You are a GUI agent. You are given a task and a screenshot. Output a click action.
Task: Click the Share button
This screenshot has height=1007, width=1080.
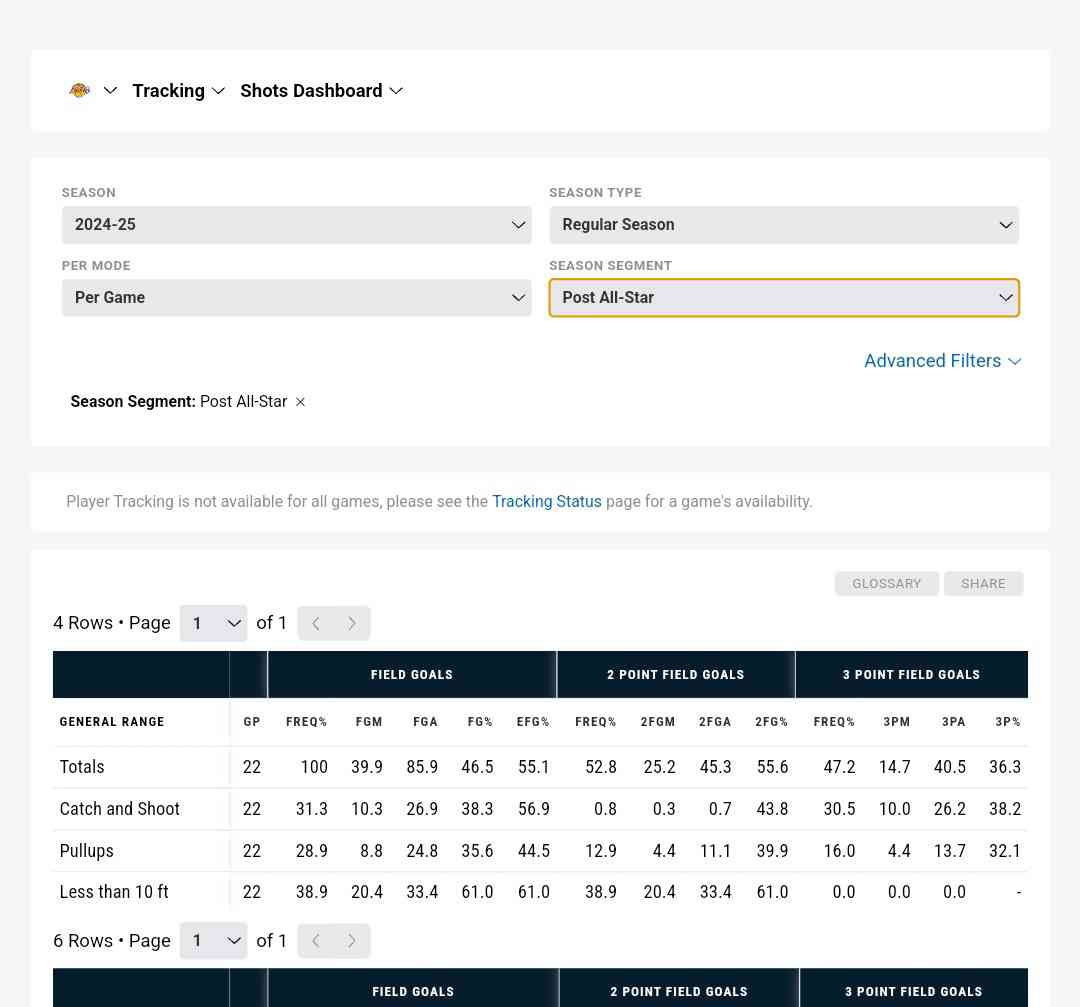pyautogui.click(x=983, y=584)
